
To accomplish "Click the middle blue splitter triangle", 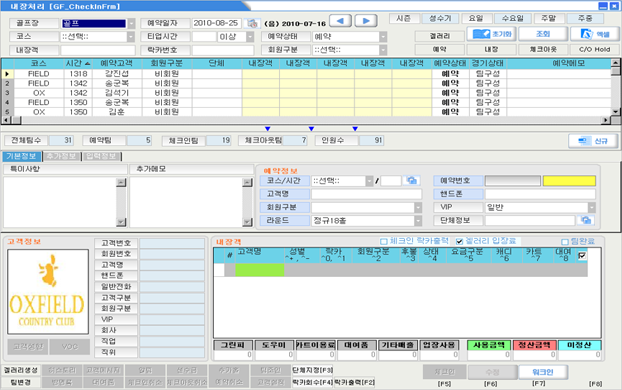I will tap(311, 129).
